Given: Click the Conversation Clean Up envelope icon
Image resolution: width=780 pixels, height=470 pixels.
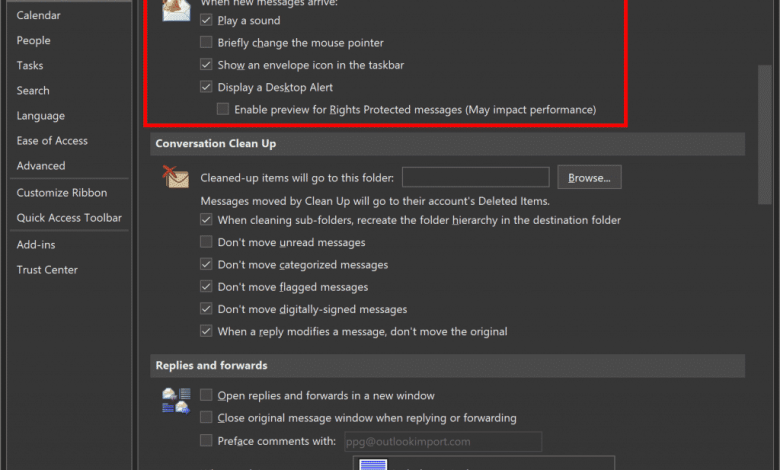Looking at the screenshot, I should click(176, 177).
